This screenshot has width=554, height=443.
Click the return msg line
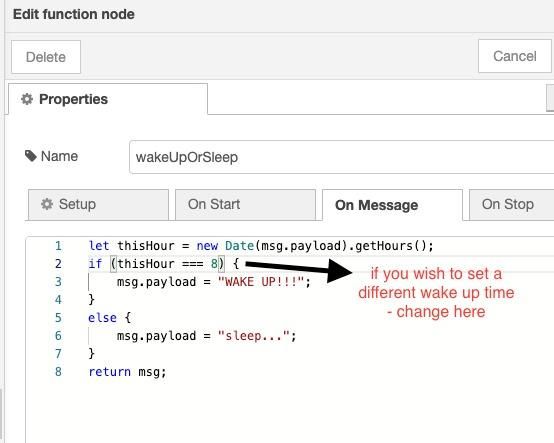[127, 372]
